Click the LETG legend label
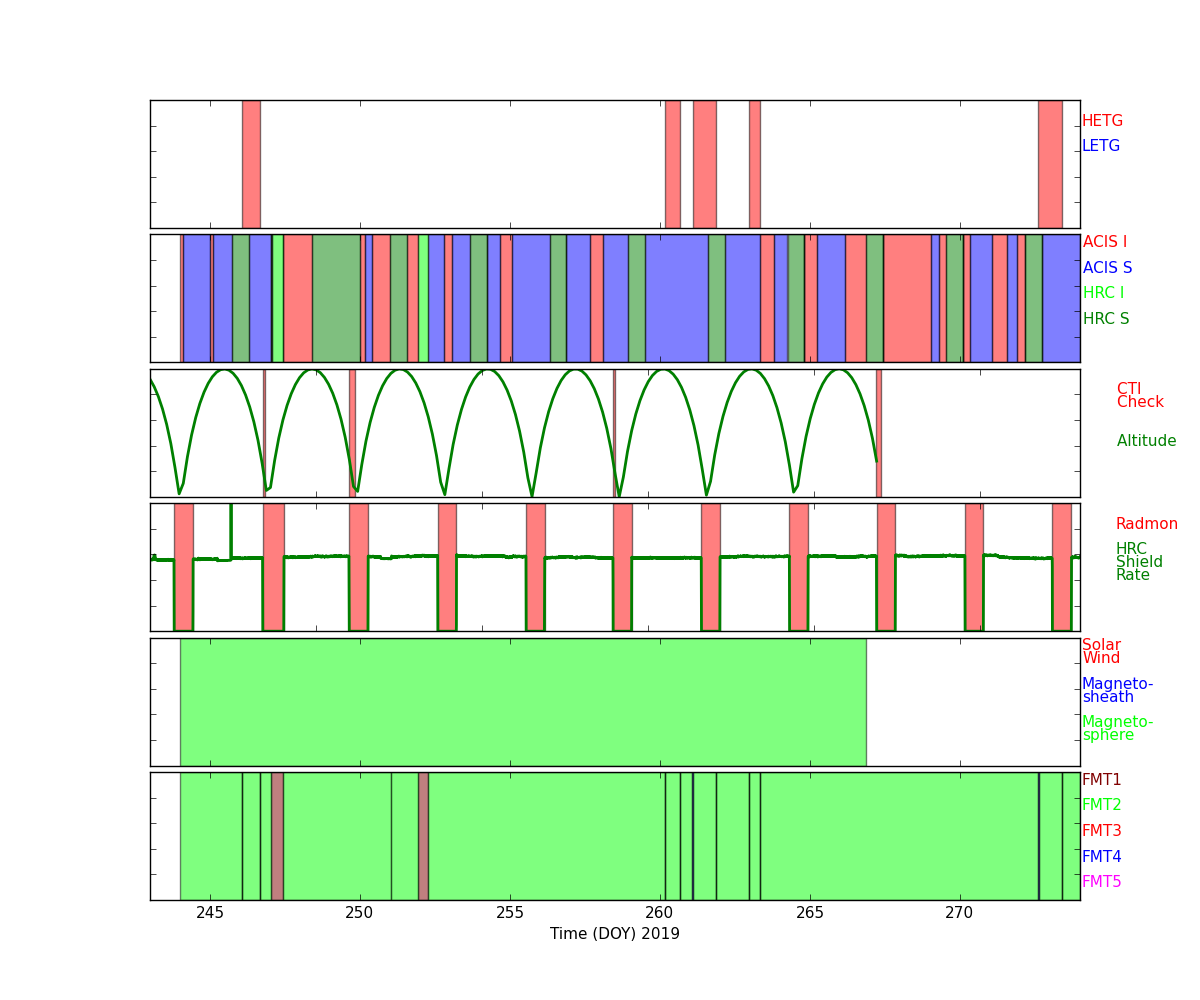Screen dimensions: 1200x1000 (1100, 146)
